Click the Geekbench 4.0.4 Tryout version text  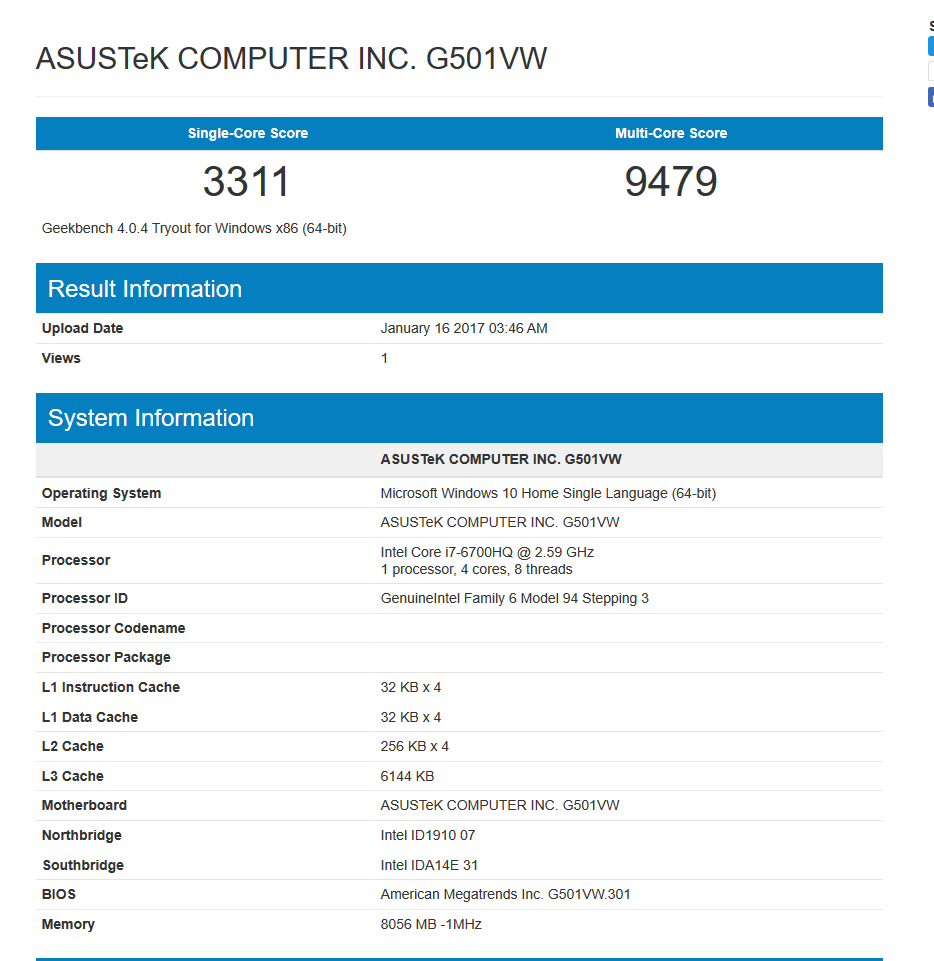pyautogui.click(x=194, y=228)
